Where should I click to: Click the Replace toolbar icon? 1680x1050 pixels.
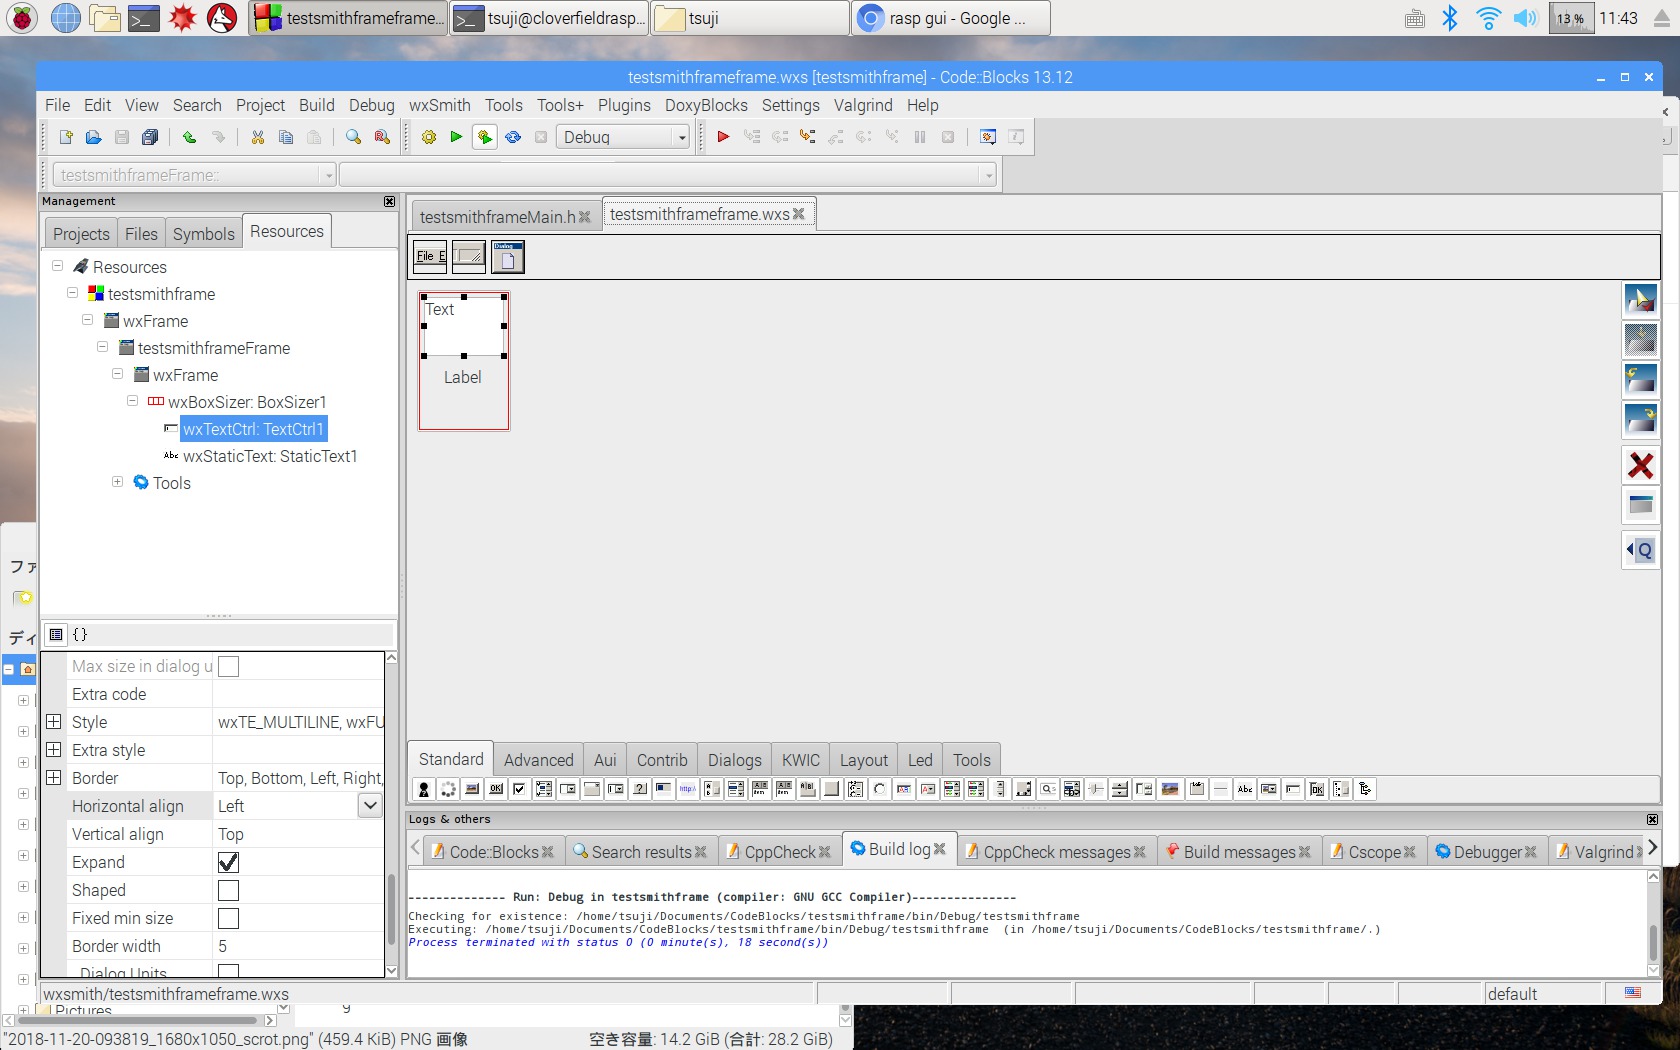tap(382, 137)
